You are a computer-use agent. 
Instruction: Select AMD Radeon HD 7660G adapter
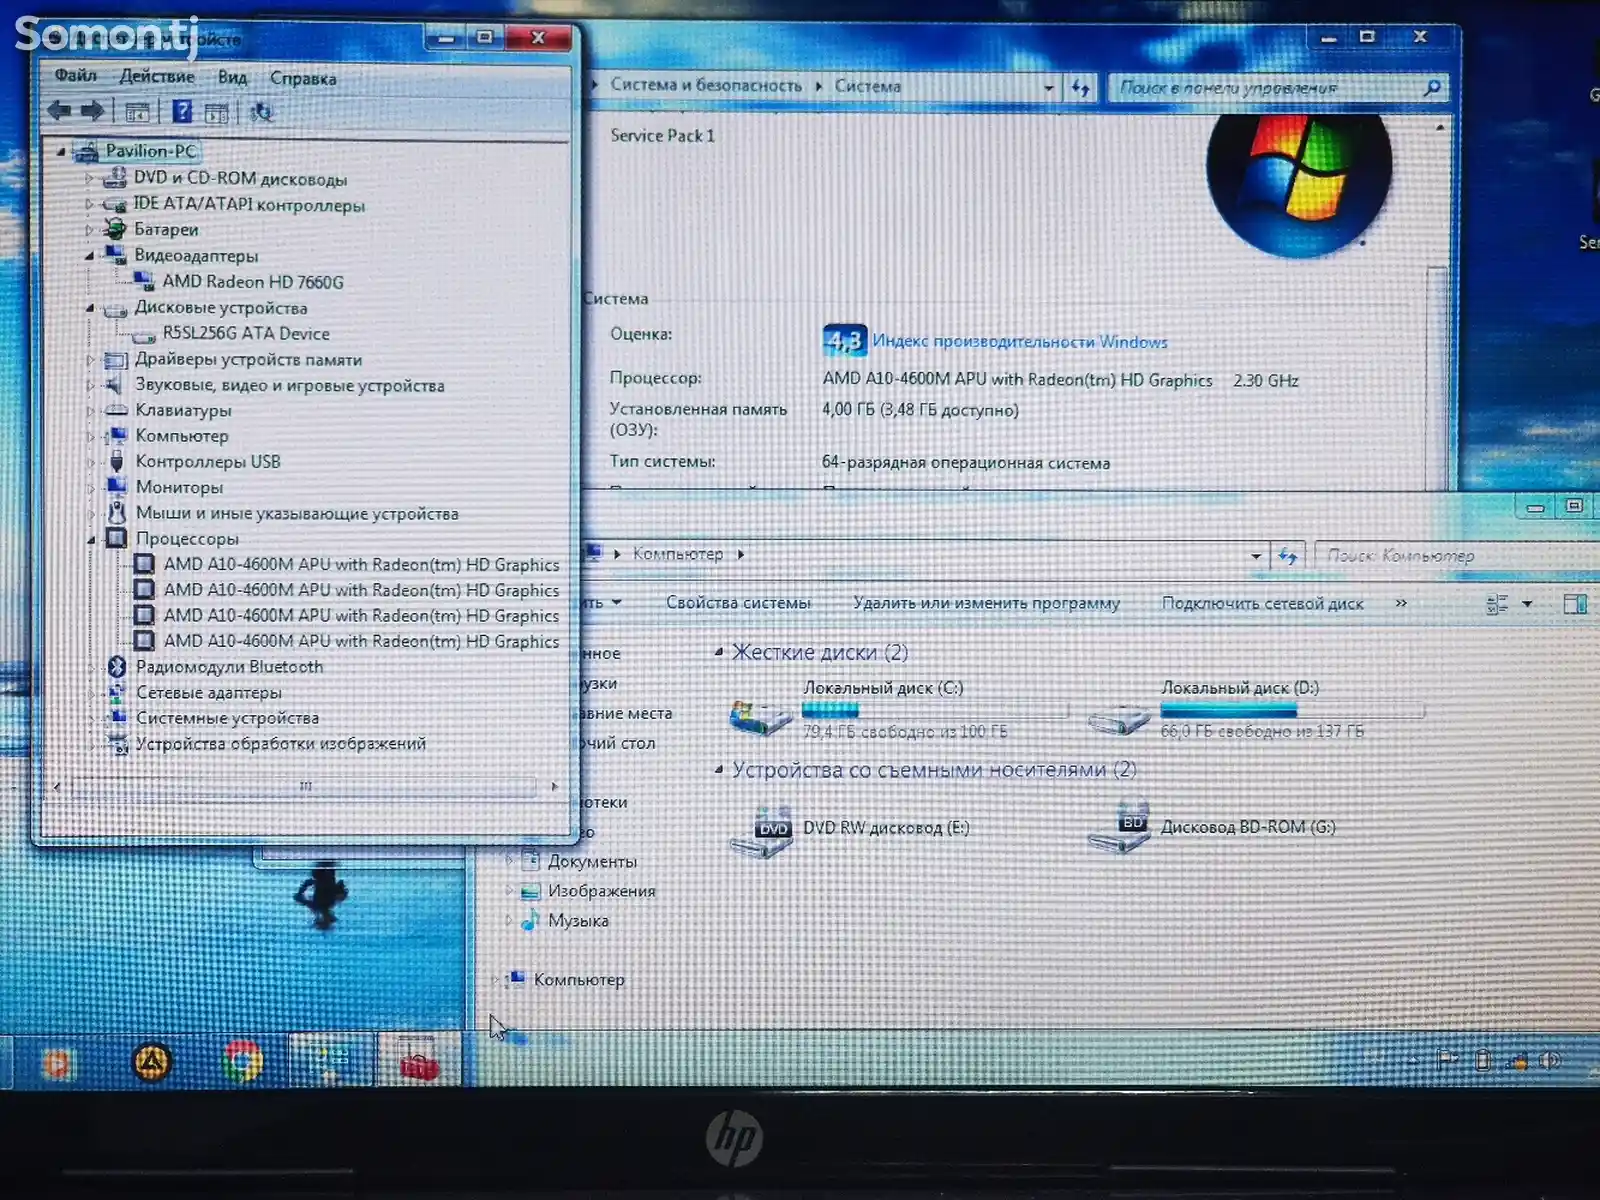[x=253, y=282]
